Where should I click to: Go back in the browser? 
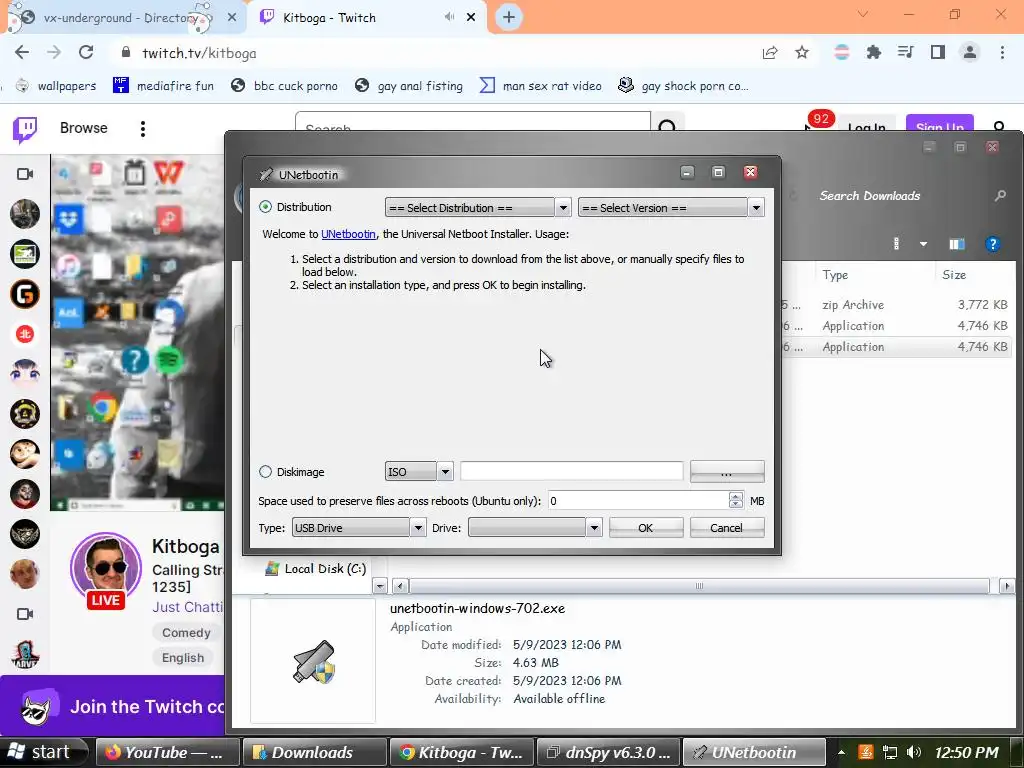point(22,53)
